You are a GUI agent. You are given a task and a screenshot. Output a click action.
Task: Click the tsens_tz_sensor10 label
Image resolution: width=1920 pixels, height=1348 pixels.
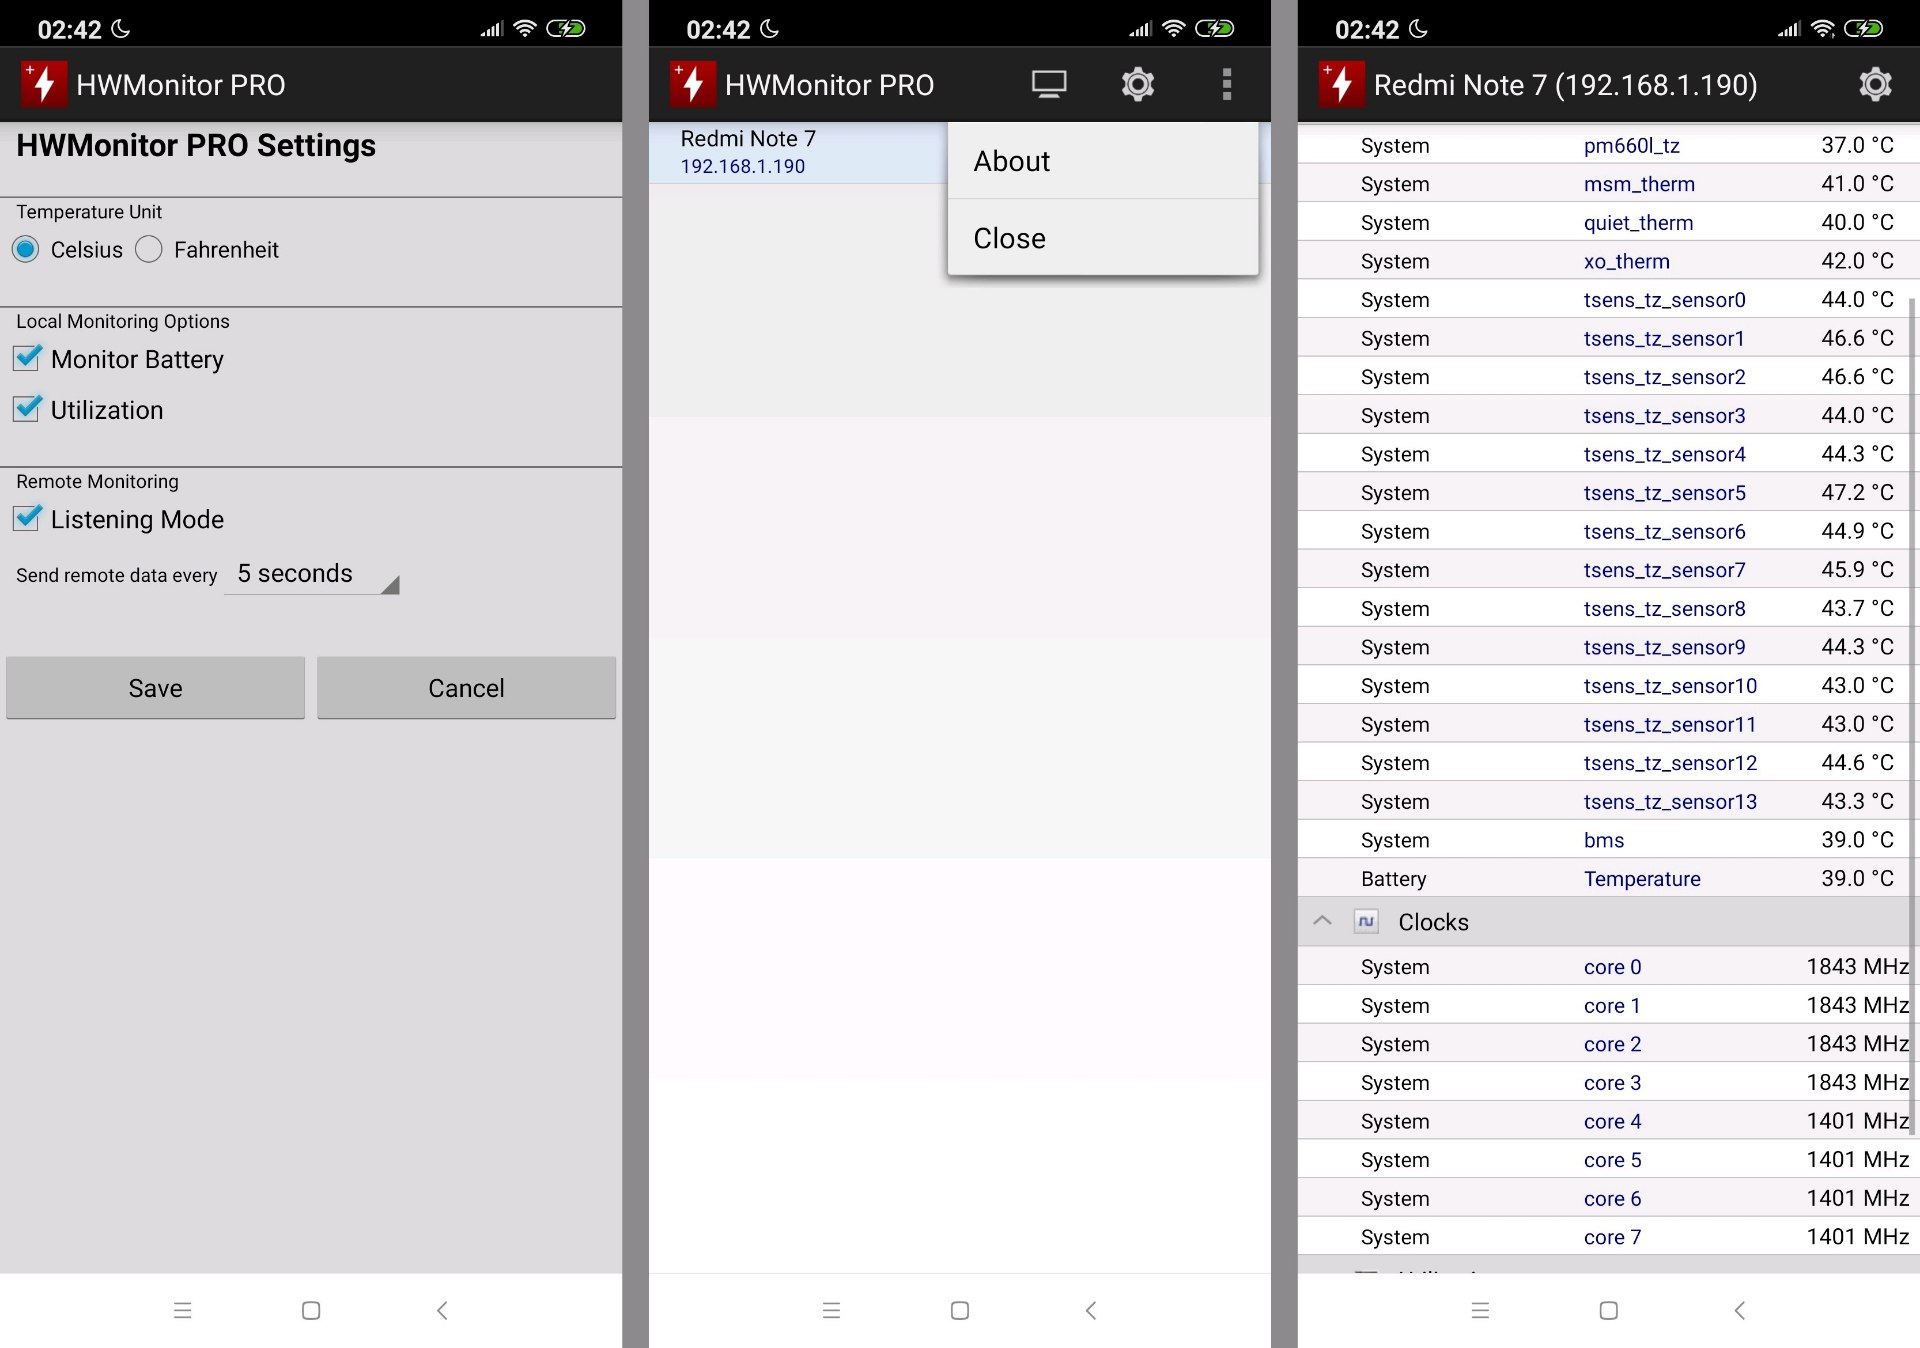click(x=1670, y=686)
